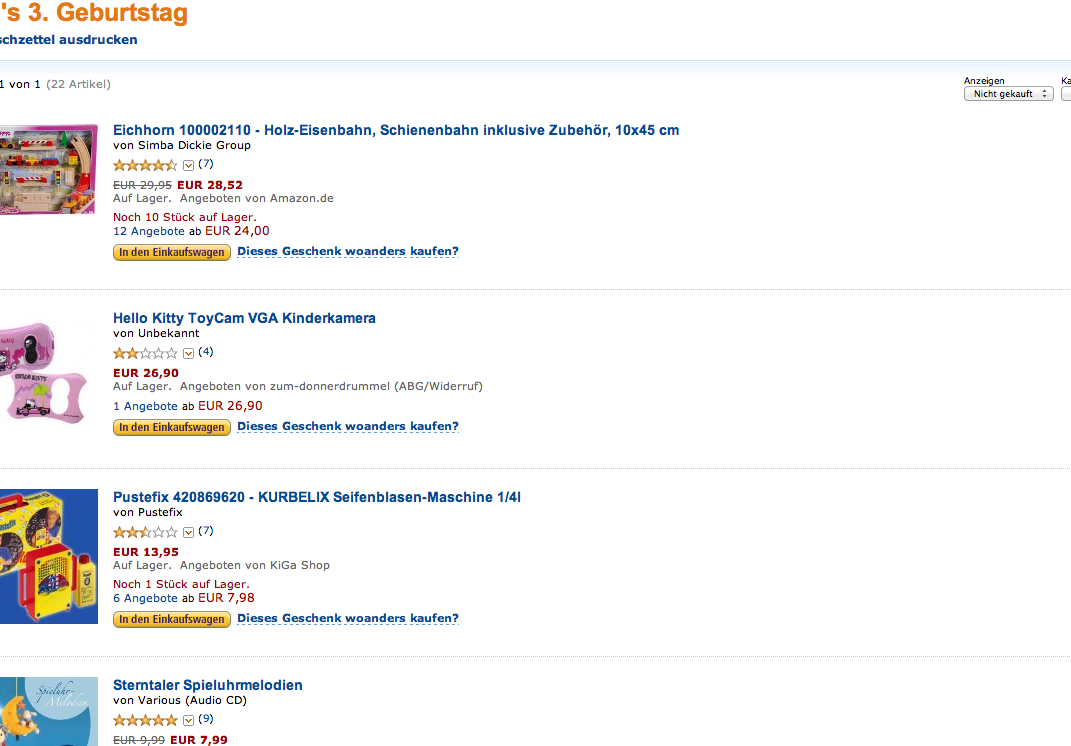Open the Anzeigen 'Nicht gekauft' filter dropdown
This screenshot has width=1071, height=746.
coord(1008,94)
